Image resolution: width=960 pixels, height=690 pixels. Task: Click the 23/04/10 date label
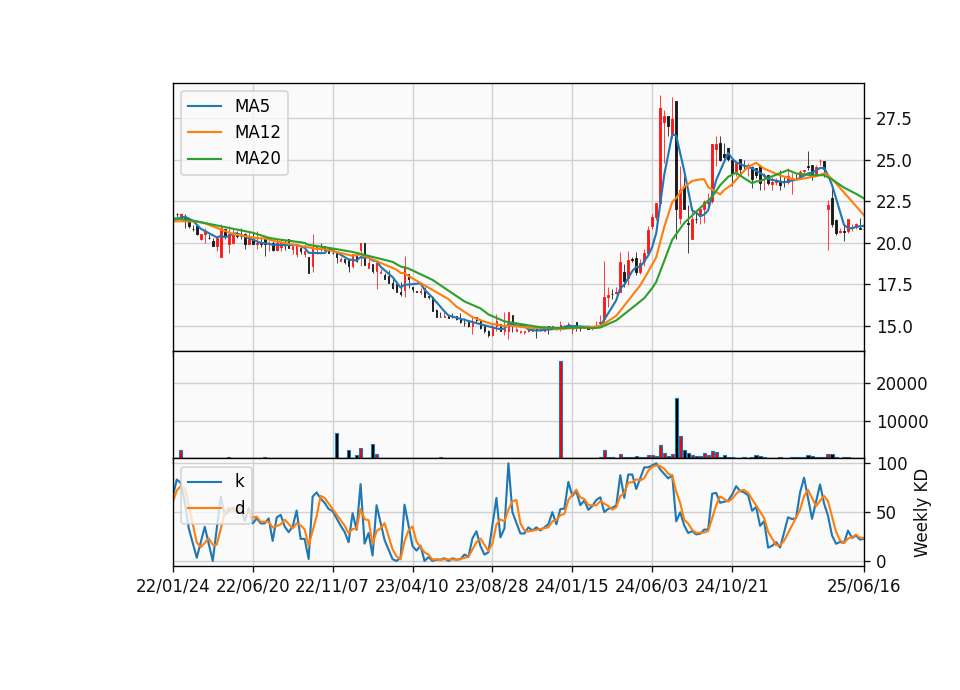point(412,587)
